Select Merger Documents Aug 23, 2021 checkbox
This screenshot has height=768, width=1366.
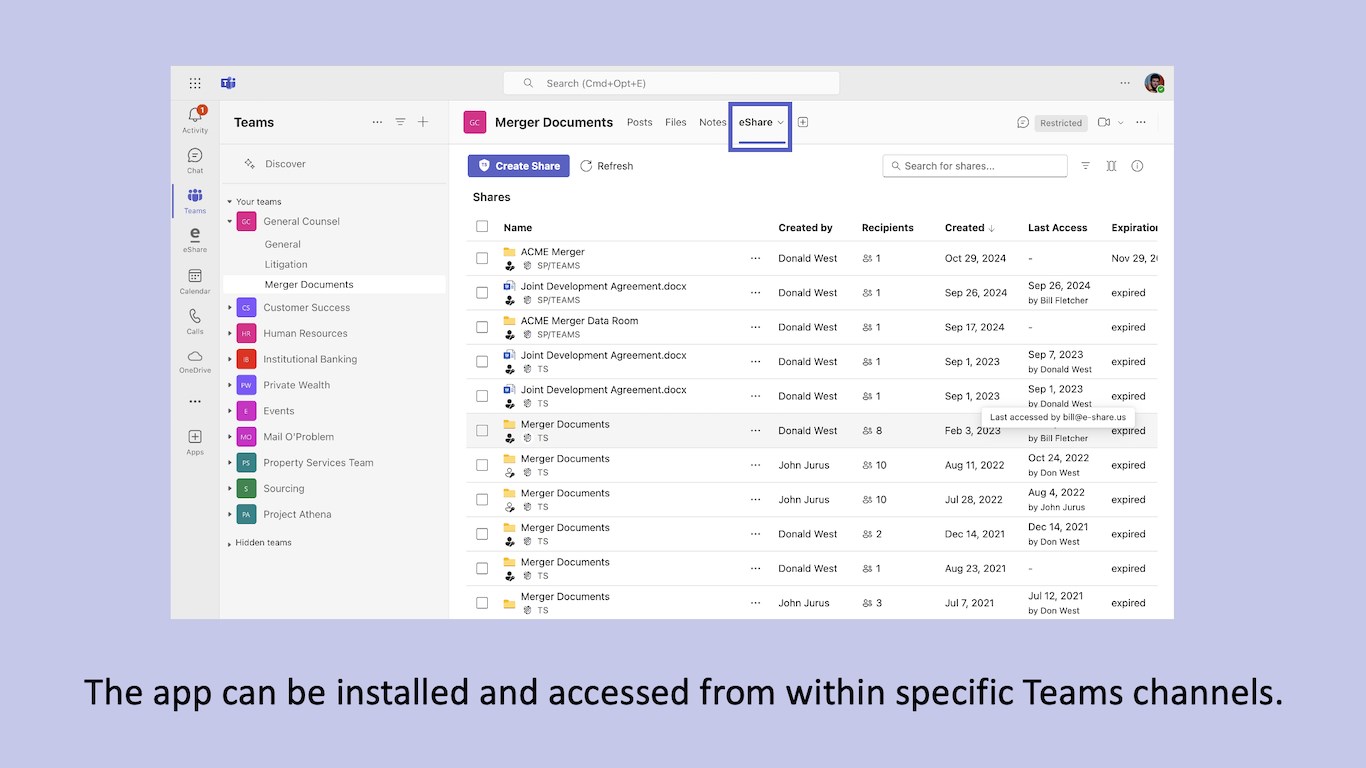(x=482, y=568)
